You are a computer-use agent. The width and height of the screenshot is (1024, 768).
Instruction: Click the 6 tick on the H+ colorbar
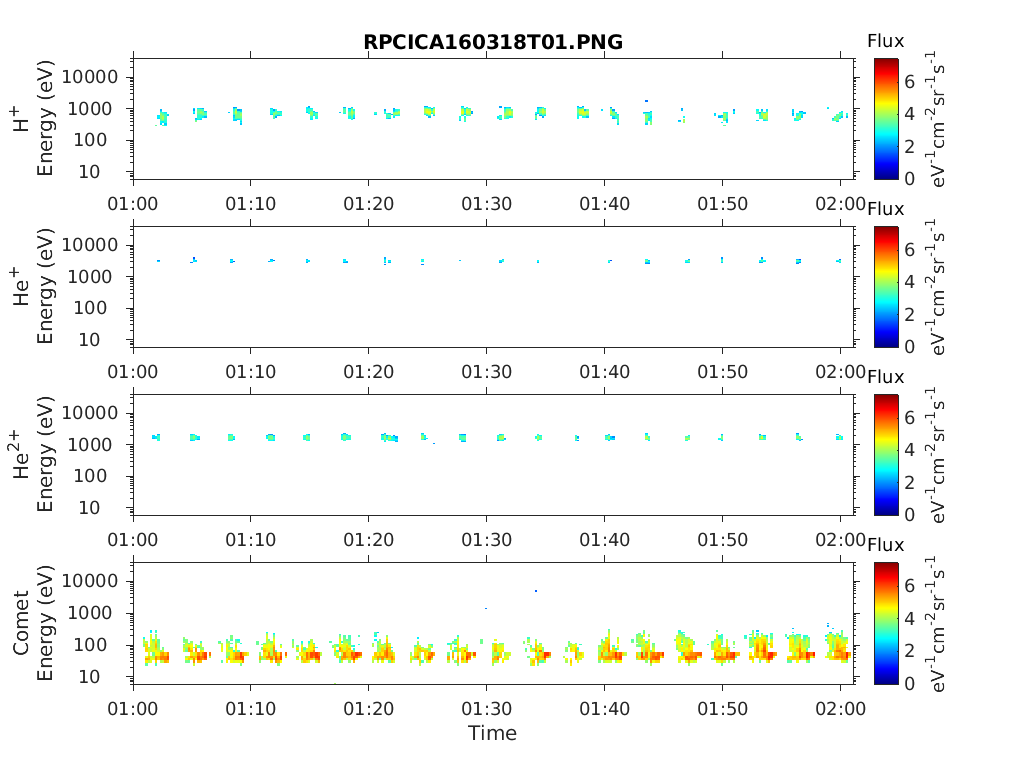[x=909, y=82]
